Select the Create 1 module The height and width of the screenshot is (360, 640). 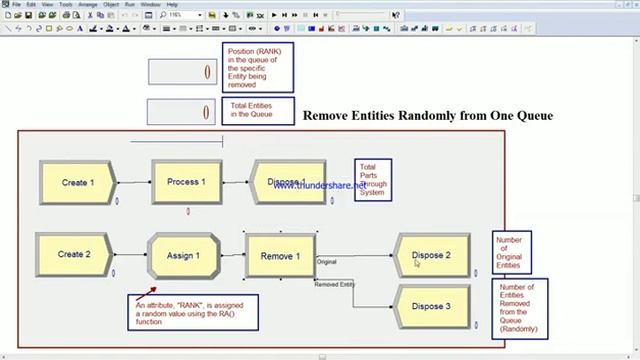[78, 182]
